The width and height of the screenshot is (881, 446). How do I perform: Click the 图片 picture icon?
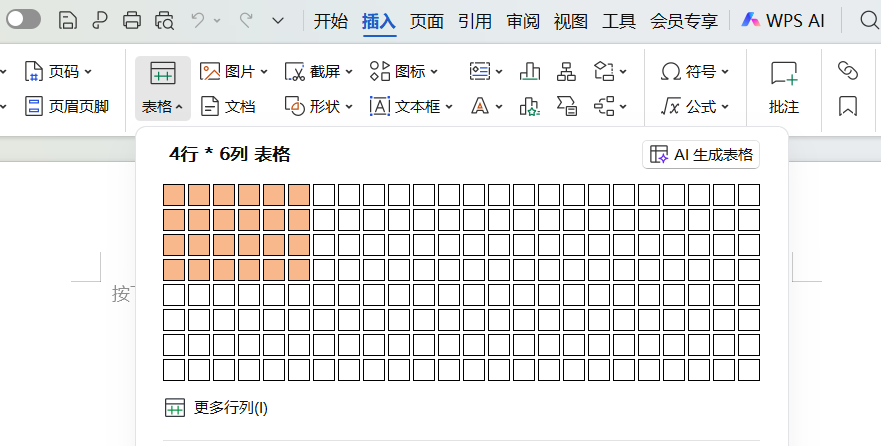click(x=210, y=72)
